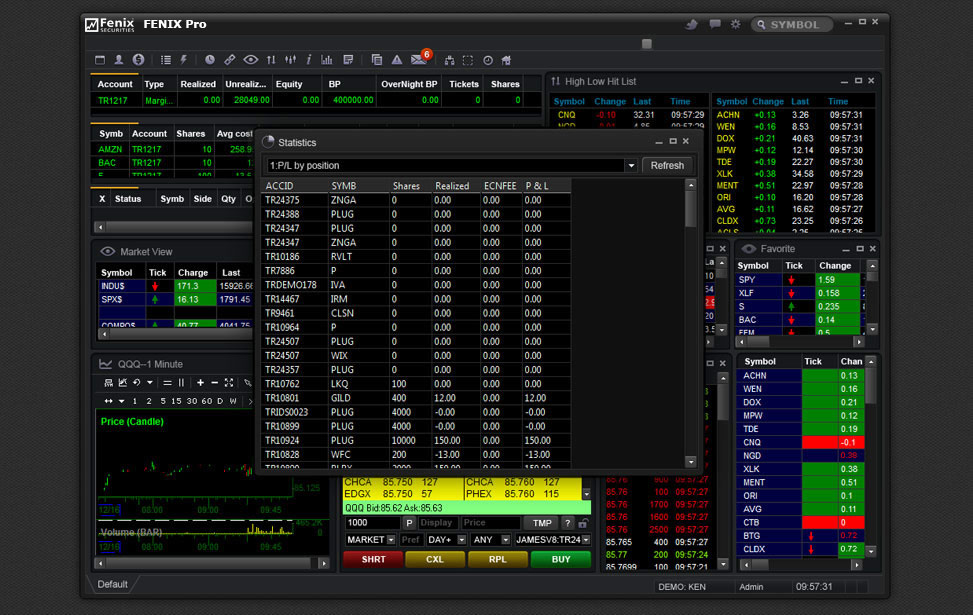Viewport: 973px width, 615px height.
Task: Click the network hierarchy toolbar icon
Action: pos(449,60)
